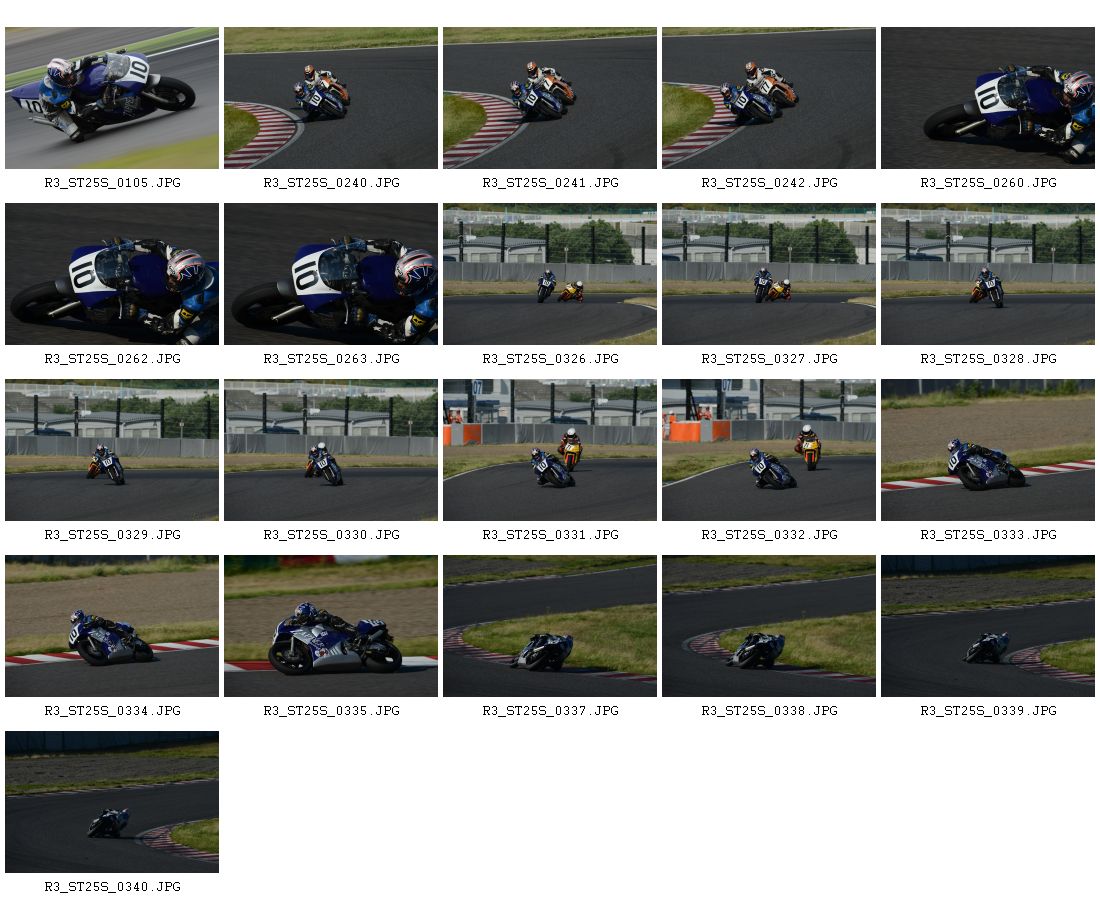Click the R3_ST25S_0326.JPG thumbnail
The image size is (1100, 900).
550,274
